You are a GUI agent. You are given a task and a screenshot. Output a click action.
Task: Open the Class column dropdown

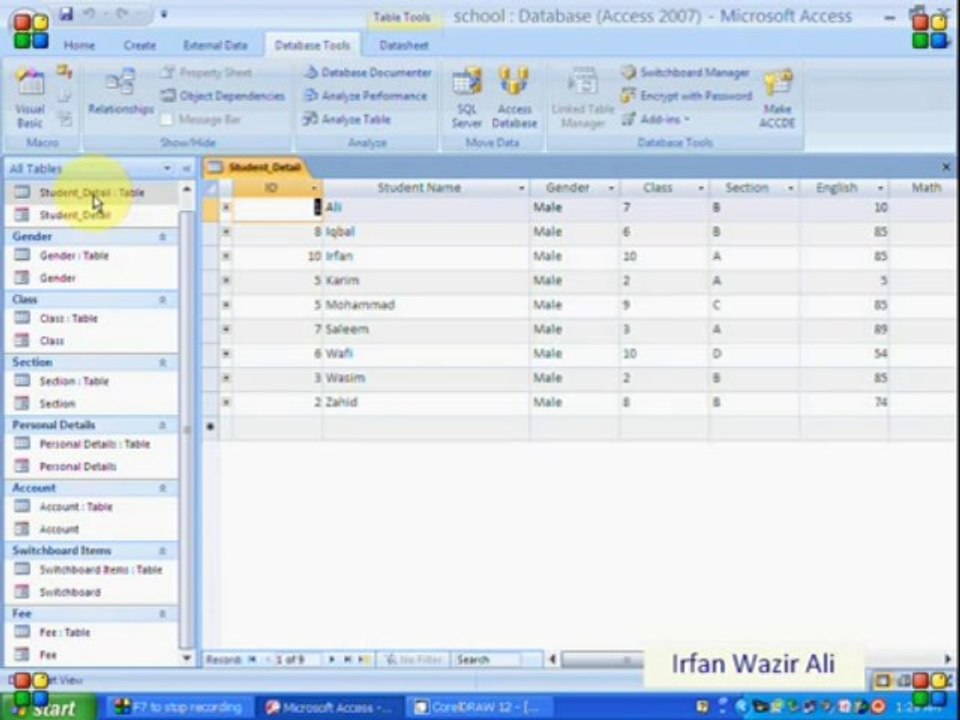click(x=701, y=188)
